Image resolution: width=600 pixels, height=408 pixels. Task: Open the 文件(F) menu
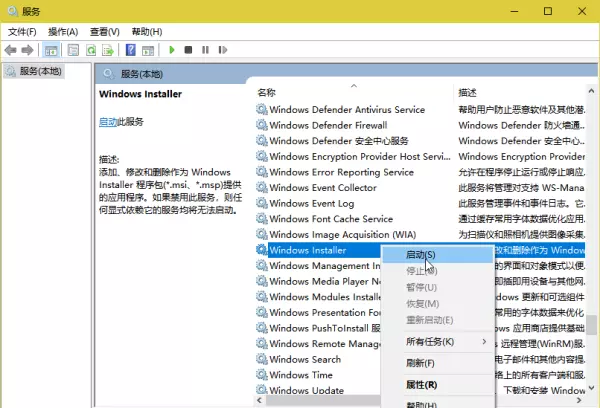pyautogui.click(x=22, y=32)
